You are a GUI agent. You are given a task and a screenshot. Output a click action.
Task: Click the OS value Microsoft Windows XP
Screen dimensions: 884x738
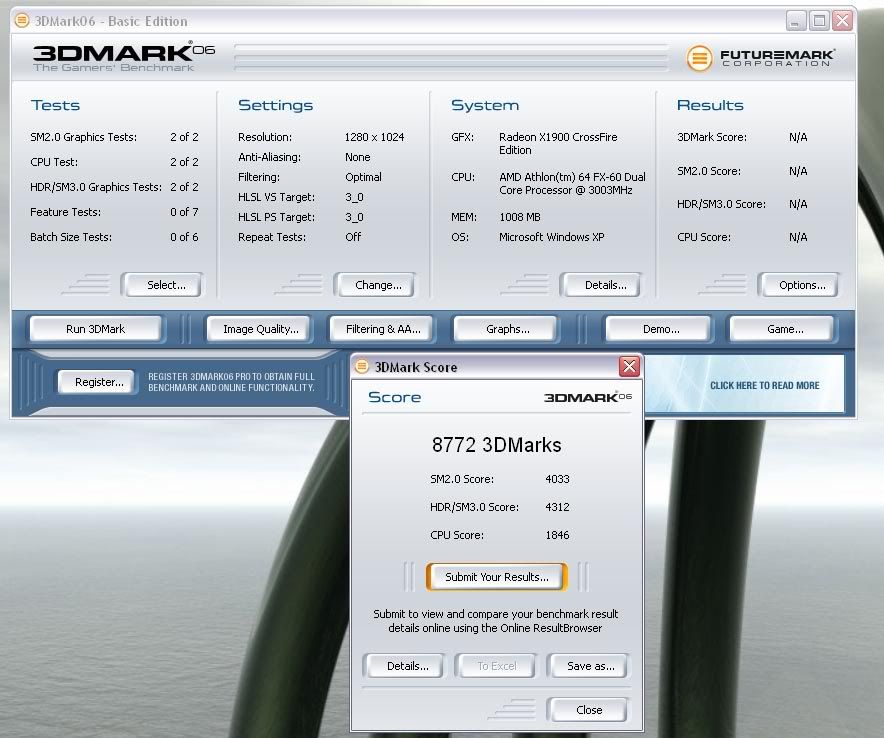pos(551,237)
